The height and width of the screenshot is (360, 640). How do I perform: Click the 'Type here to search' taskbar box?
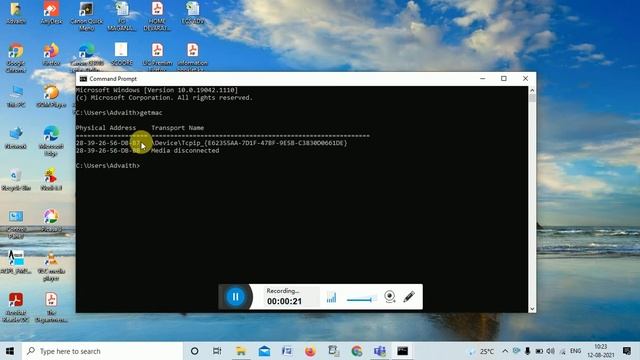point(101,351)
